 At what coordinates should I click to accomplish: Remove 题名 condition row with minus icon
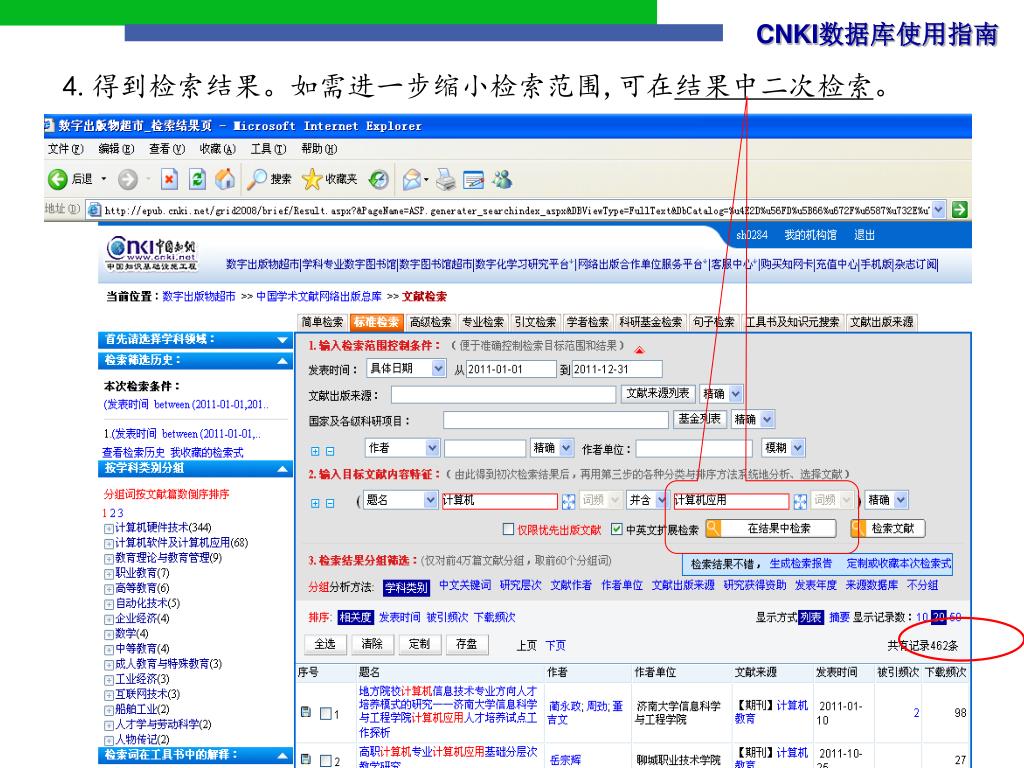coord(330,504)
